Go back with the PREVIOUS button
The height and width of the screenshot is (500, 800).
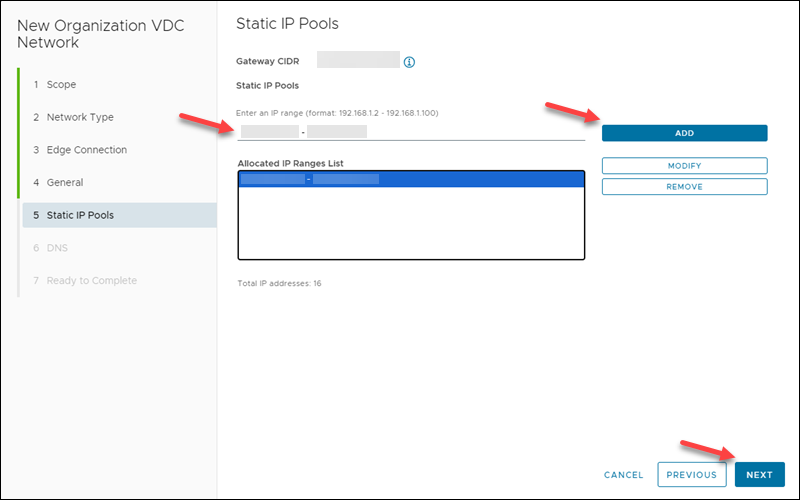click(x=691, y=474)
